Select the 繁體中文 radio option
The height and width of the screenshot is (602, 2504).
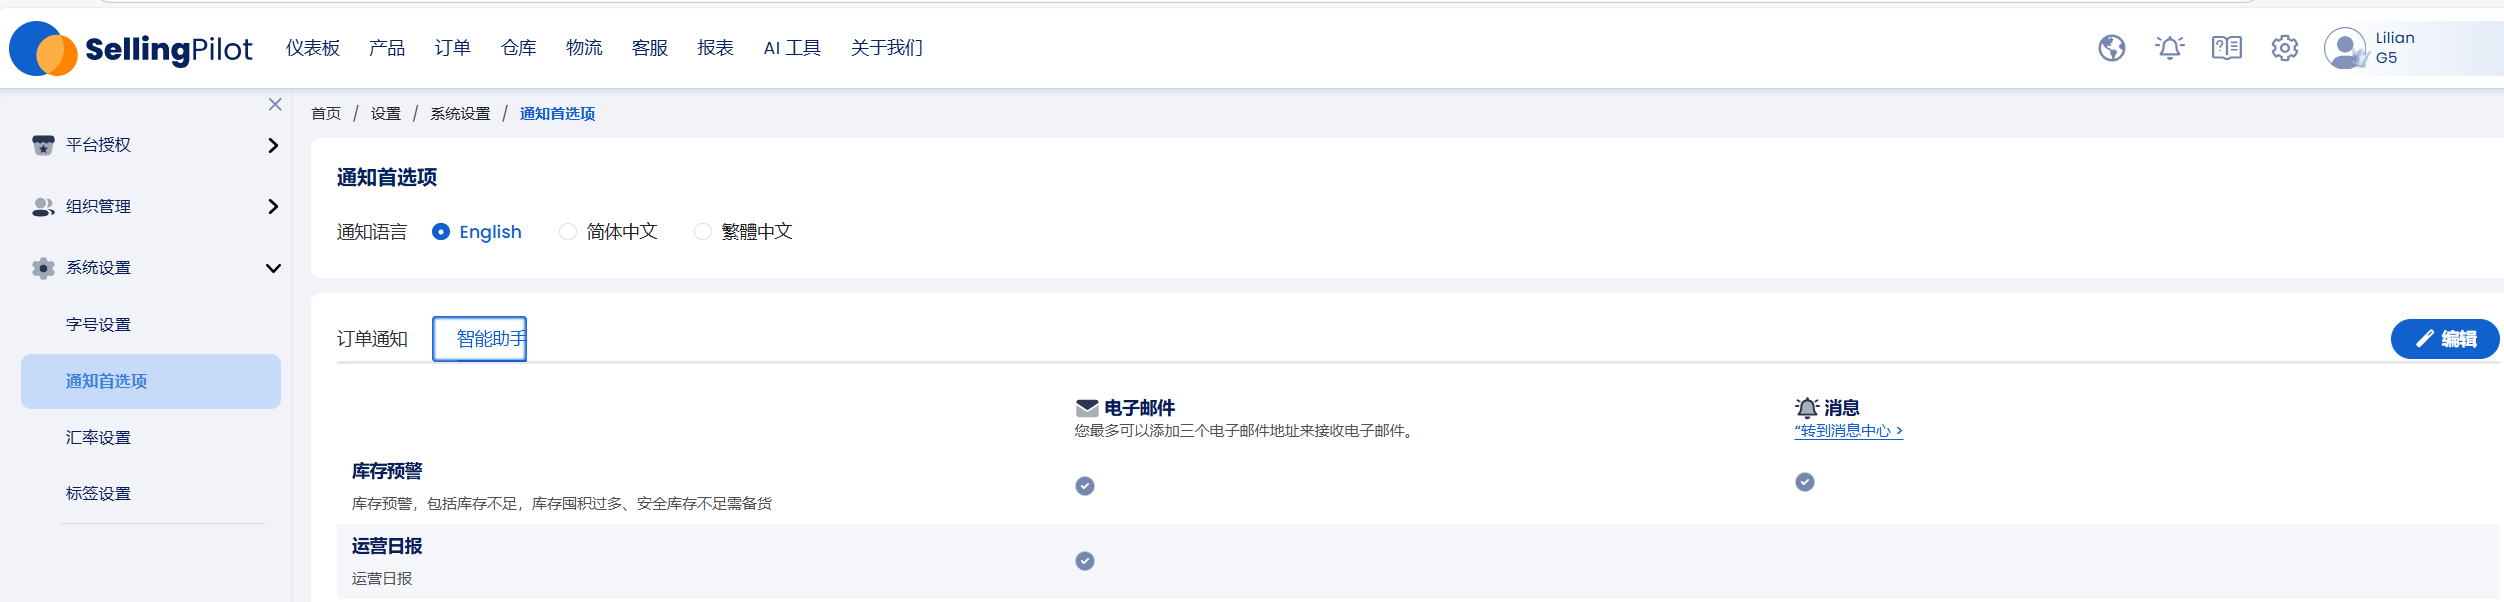[x=703, y=232]
